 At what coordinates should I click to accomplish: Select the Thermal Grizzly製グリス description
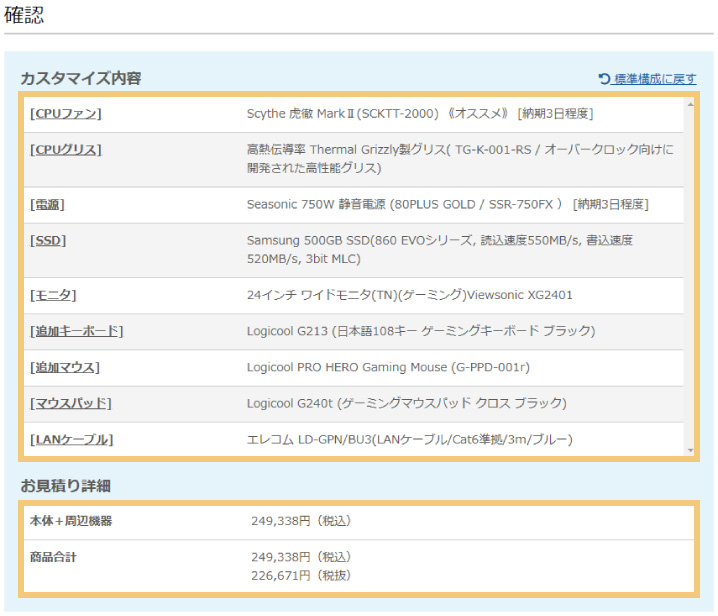click(x=460, y=158)
